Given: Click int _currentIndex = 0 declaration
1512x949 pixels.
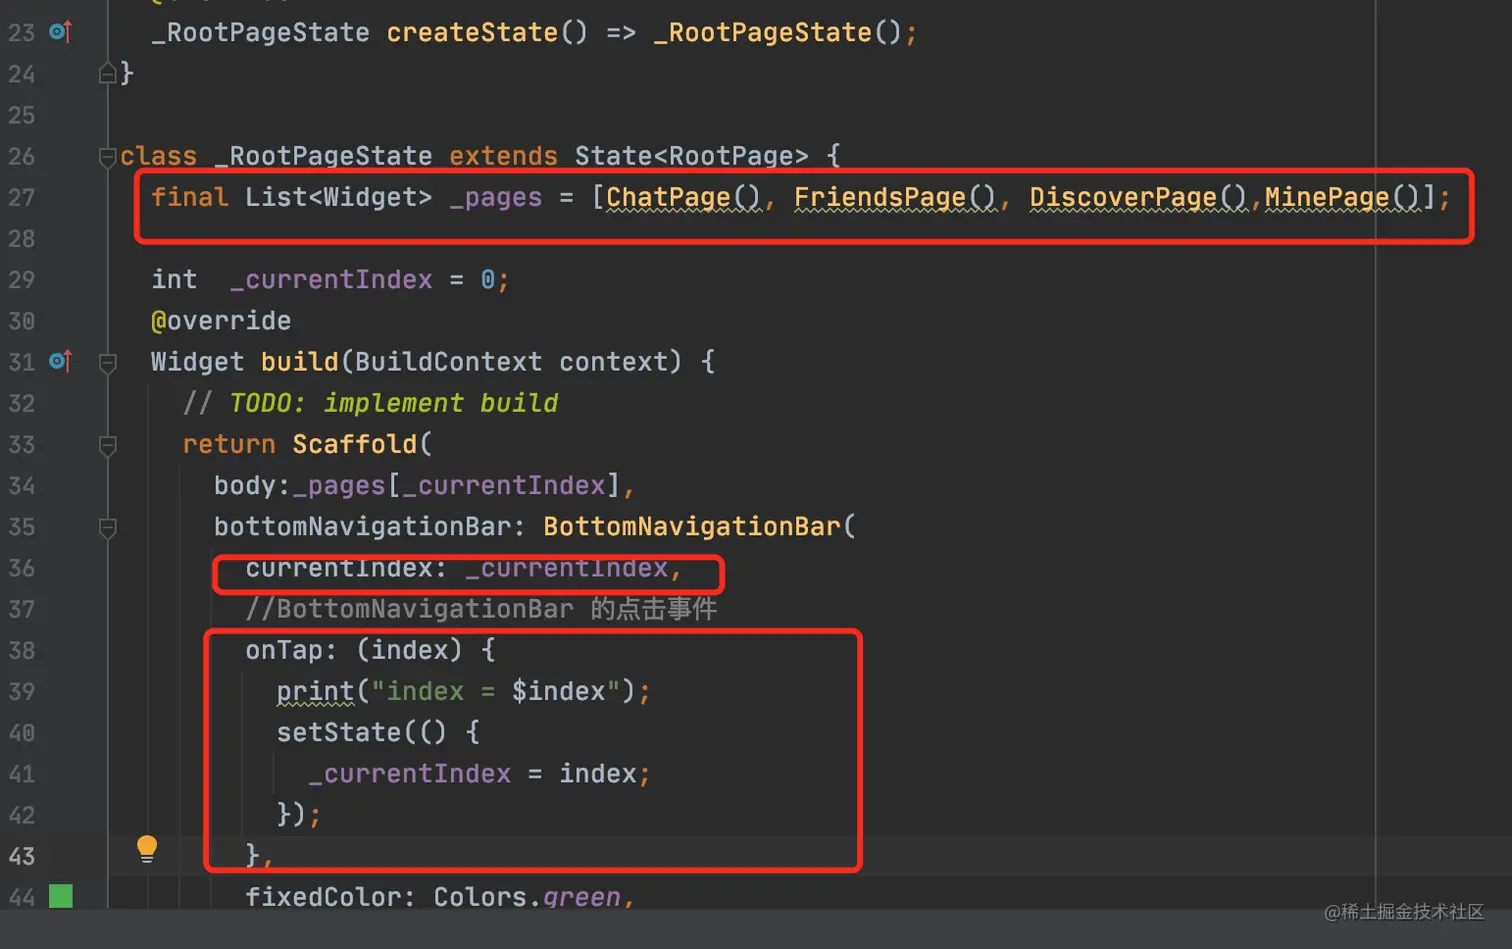Looking at the screenshot, I should pos(330,279).
